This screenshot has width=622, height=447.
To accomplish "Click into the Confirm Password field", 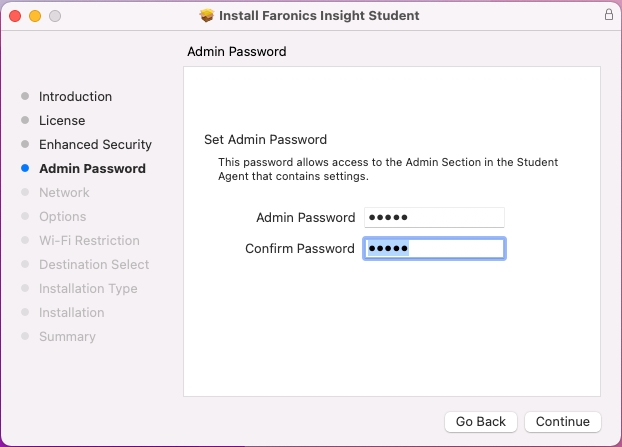I will [x=434, y=248].
